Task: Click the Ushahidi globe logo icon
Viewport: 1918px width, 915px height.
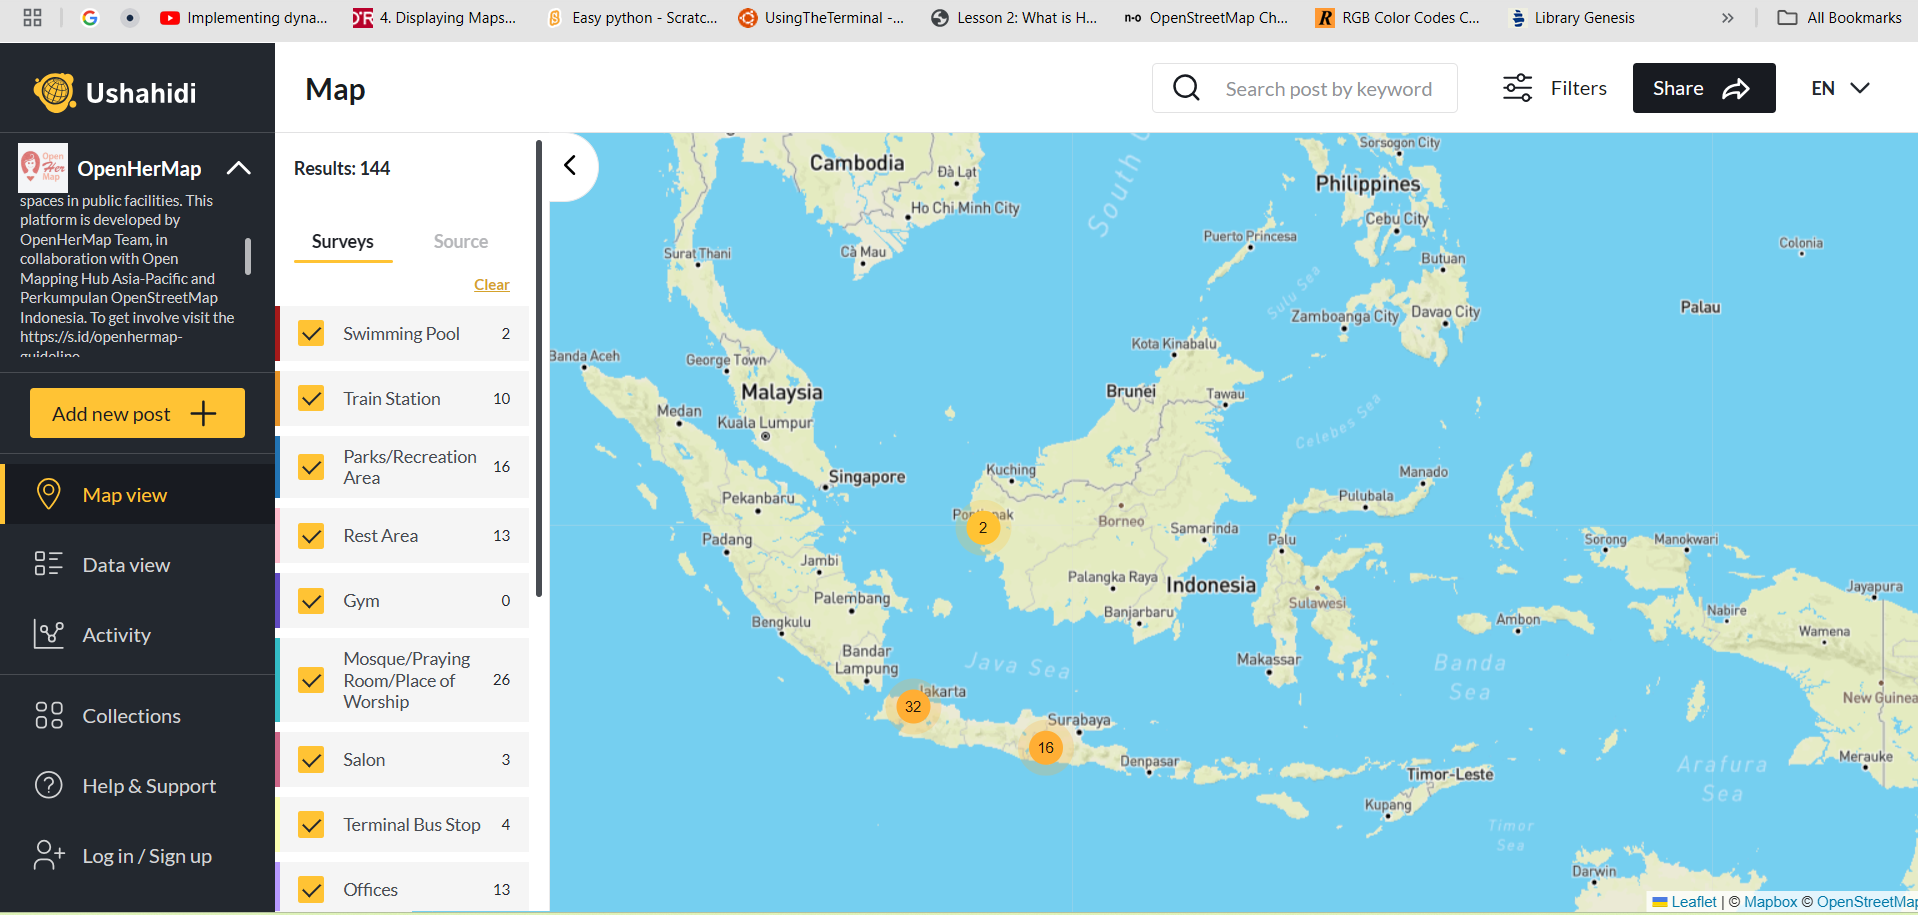Action: (x=54, y=92)
